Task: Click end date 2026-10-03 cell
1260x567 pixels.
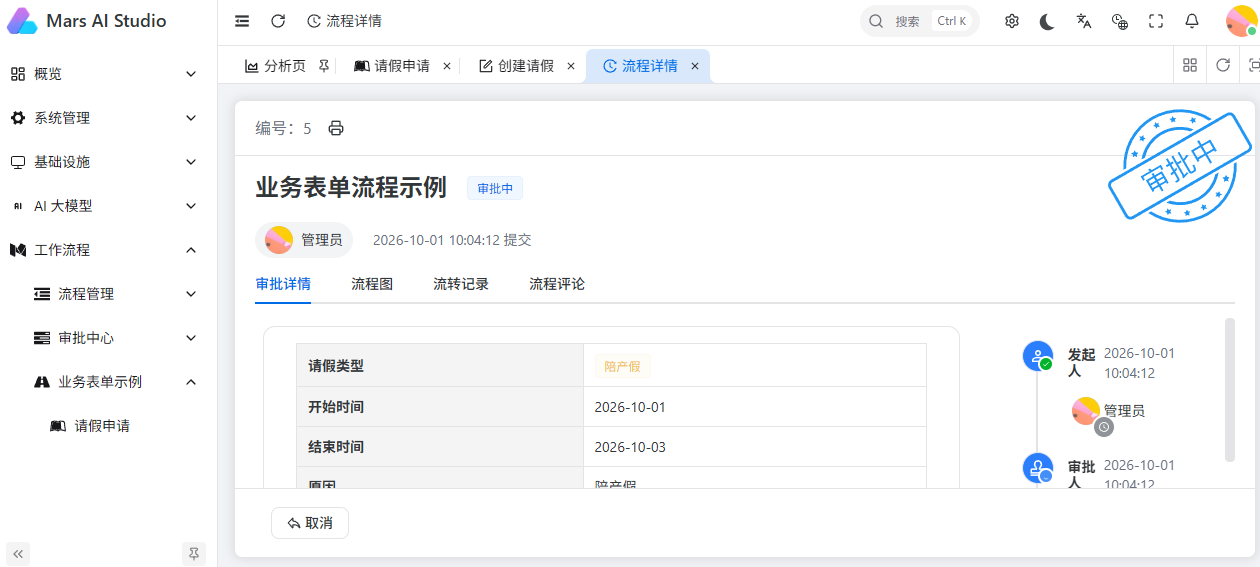Action: click(x=755, y=447)
